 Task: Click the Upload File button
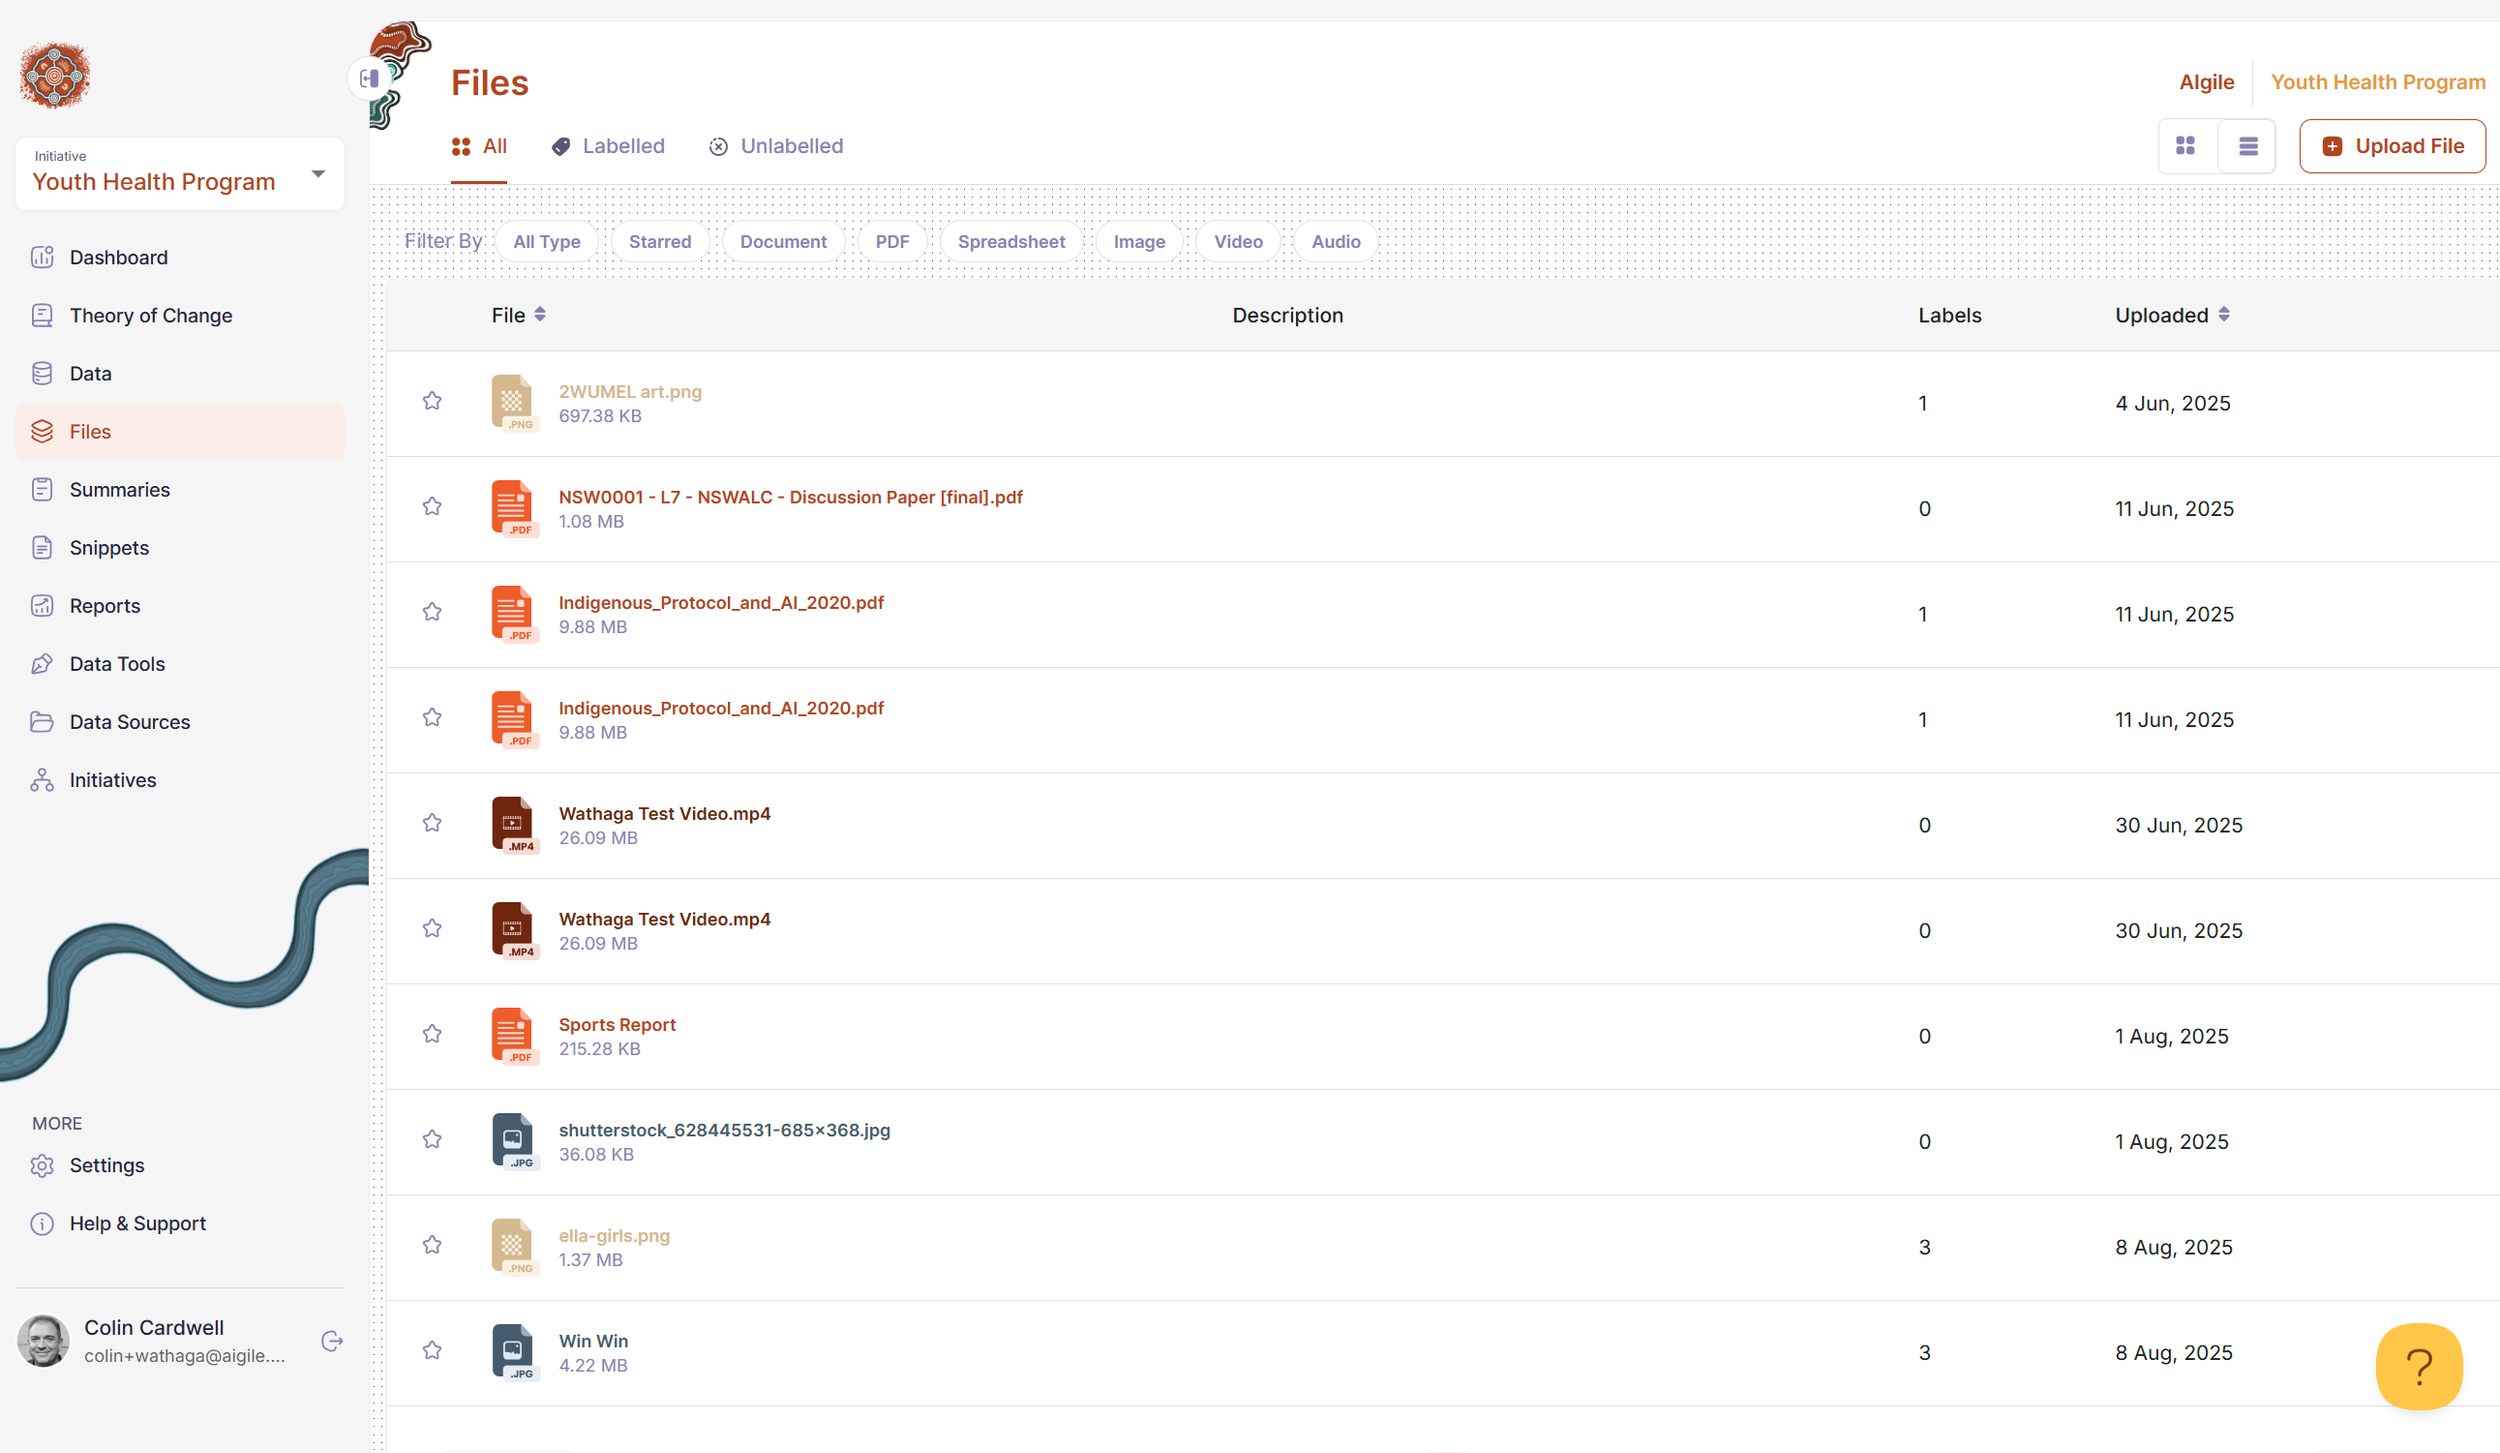click(x=2391, y=146)
